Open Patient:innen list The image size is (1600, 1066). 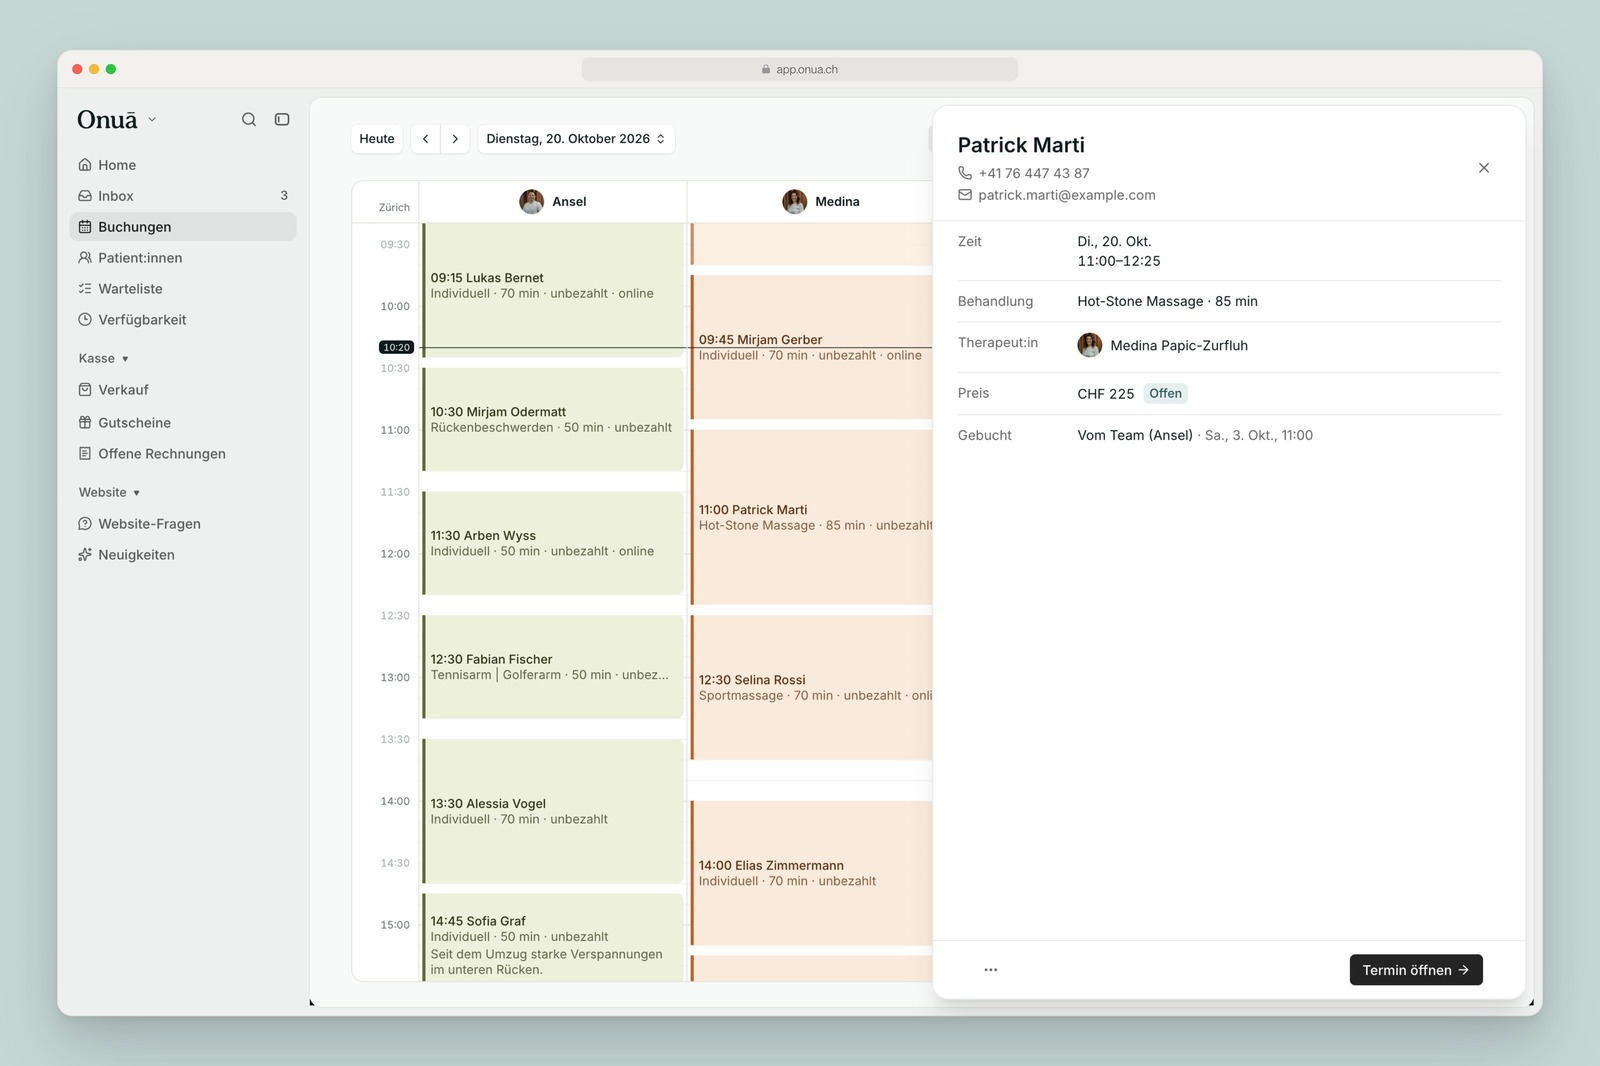point(183,258)
